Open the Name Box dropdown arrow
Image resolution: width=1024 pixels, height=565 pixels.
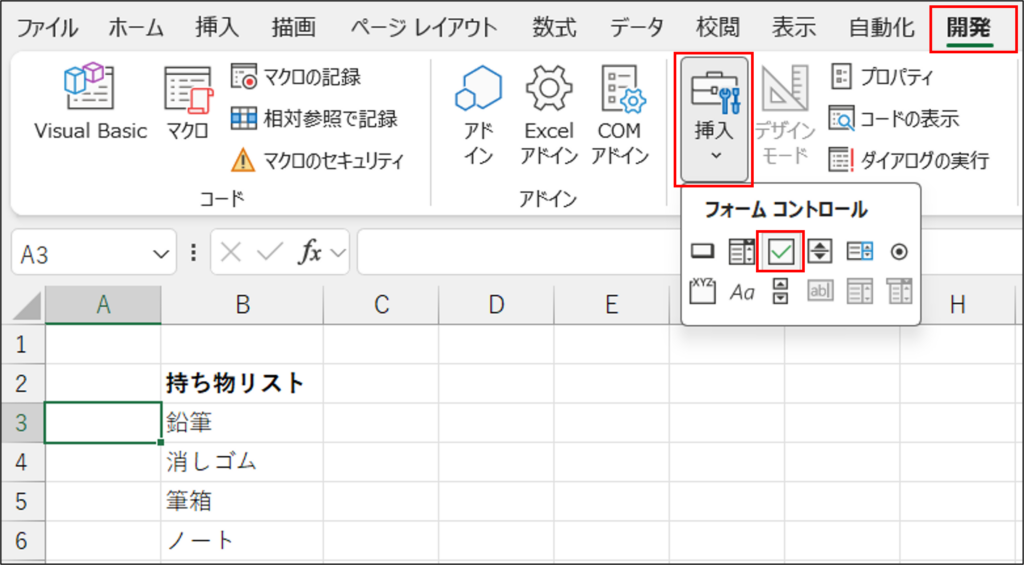161,253
